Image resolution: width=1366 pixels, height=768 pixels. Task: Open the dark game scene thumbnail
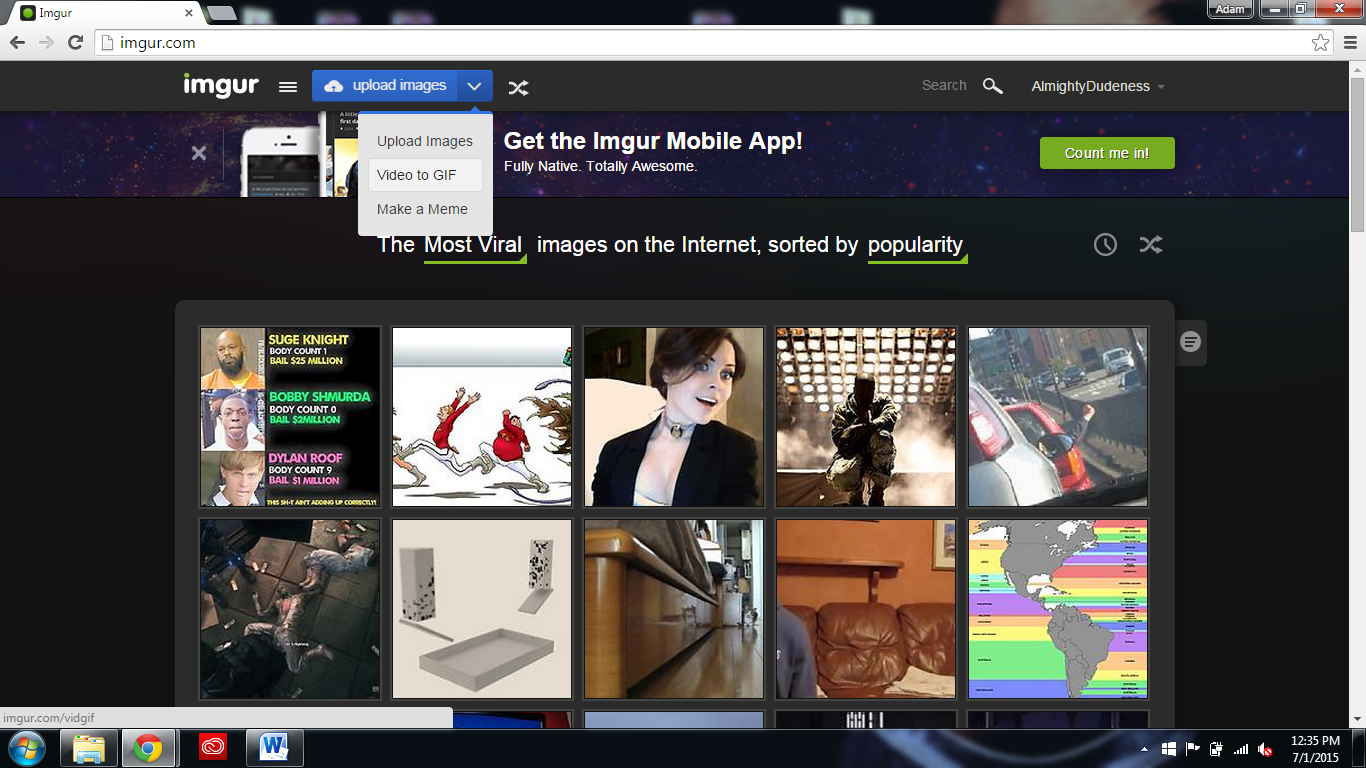point(290,609)
